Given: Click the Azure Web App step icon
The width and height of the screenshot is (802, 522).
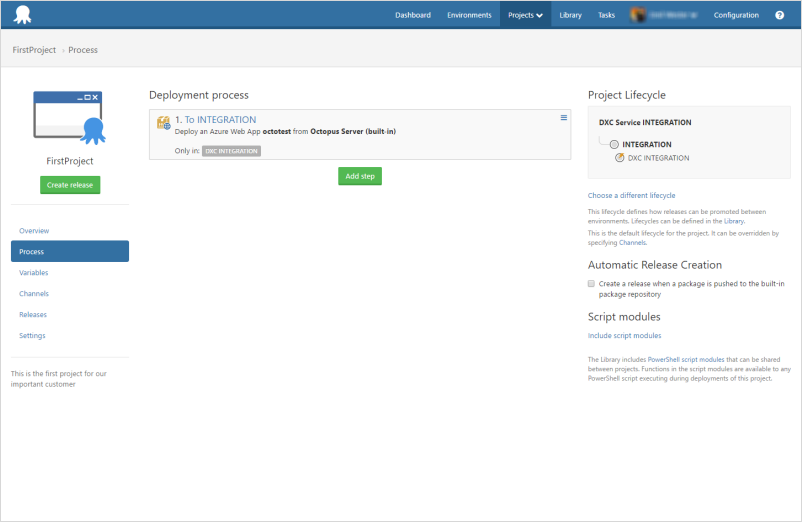Looking at the screenshot, I should tap(163, 123).
